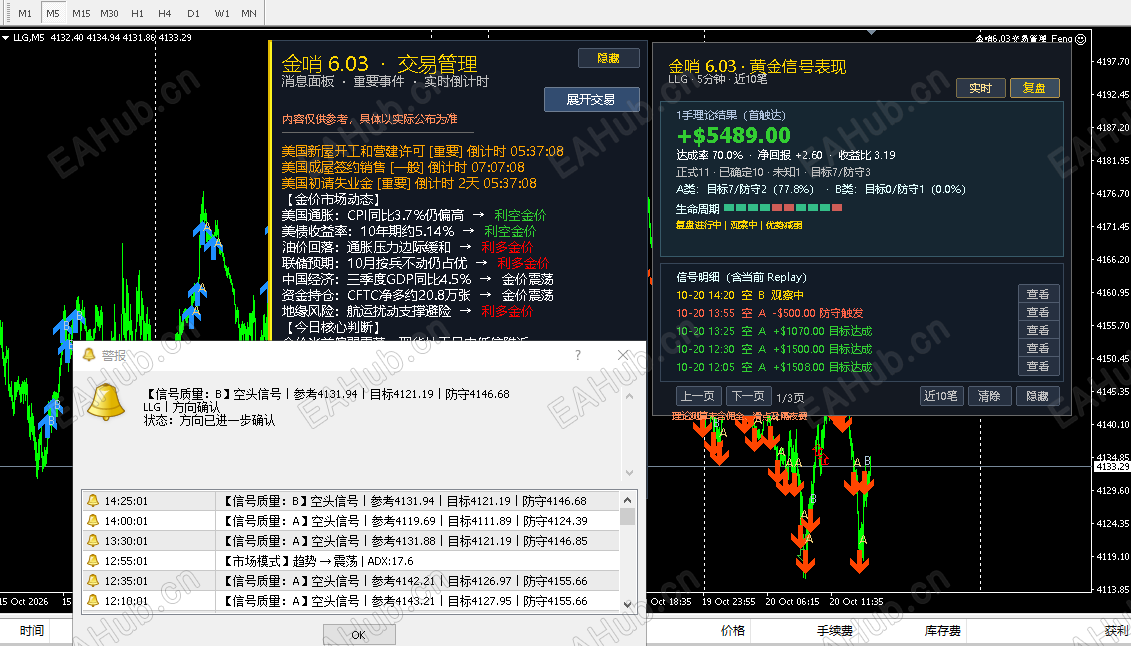Click bell icon of the 12:55:01 row
The width and height of the screenshot is (1131, 646).
(x=93, y=560)
